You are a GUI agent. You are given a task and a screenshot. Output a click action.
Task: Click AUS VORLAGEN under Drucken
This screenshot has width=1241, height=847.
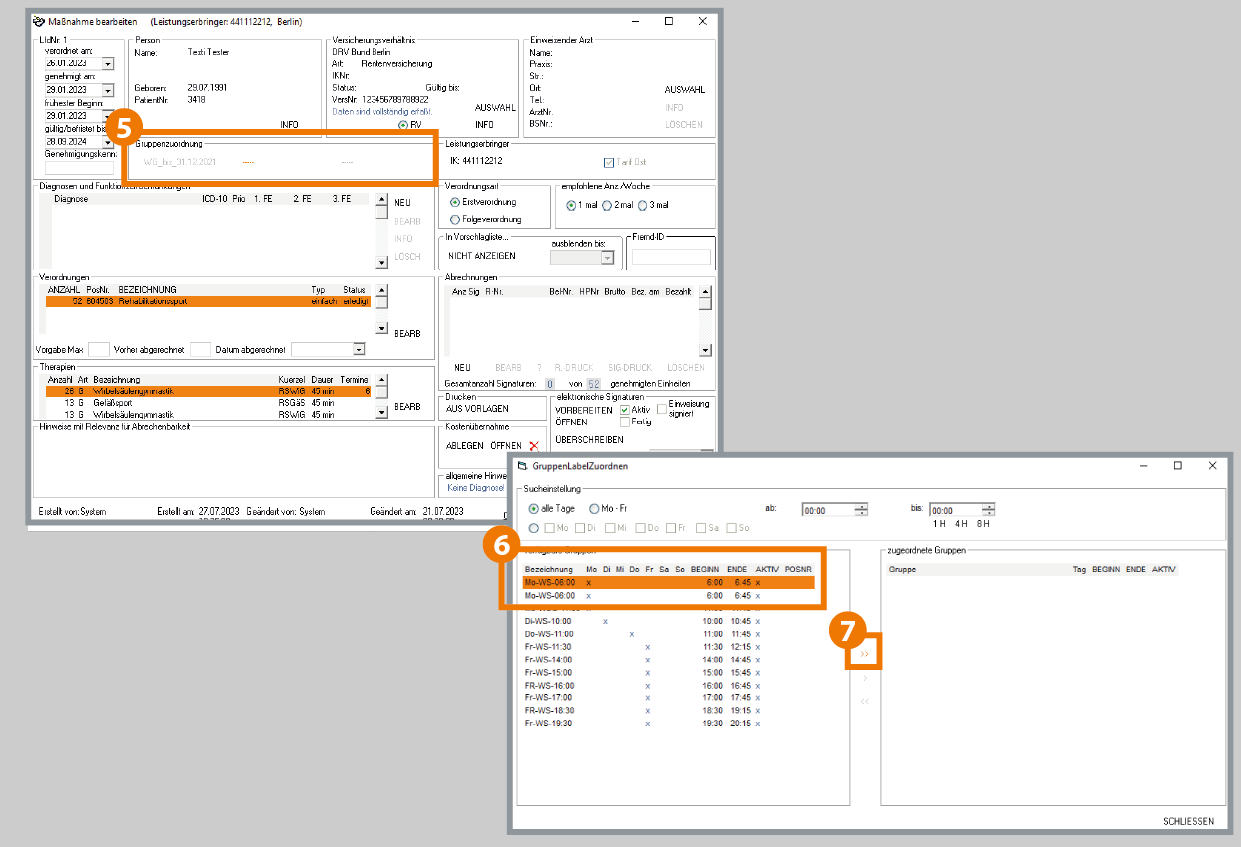point(477,409)
